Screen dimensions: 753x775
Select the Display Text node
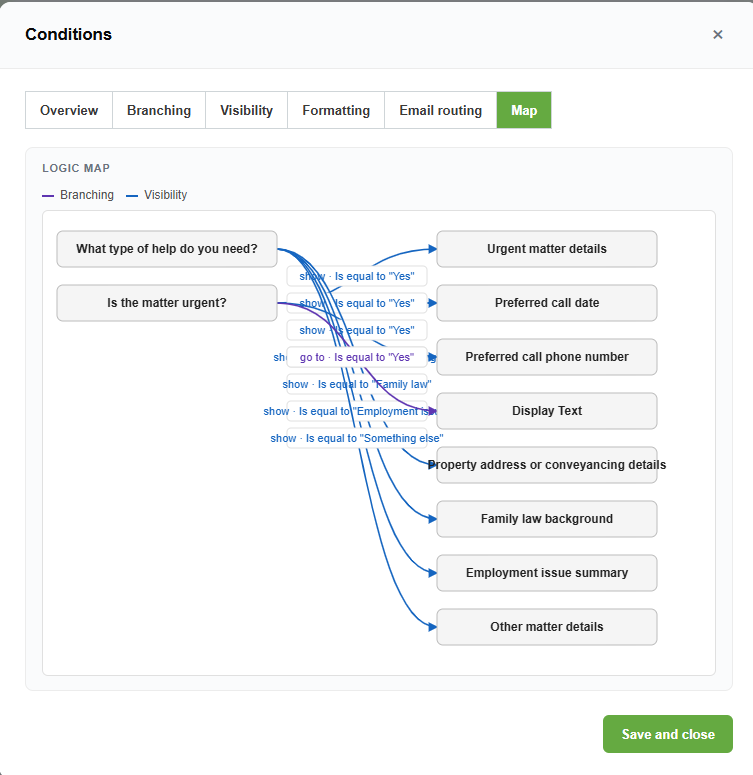click(547, 411)
